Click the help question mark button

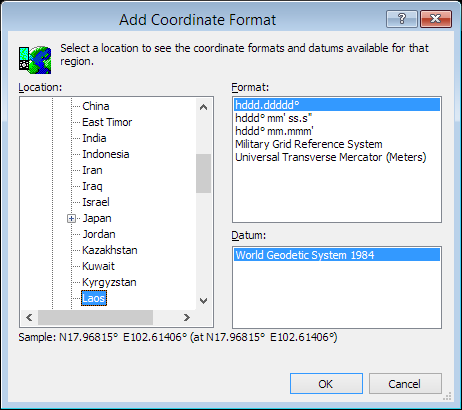tap(402, 19)
